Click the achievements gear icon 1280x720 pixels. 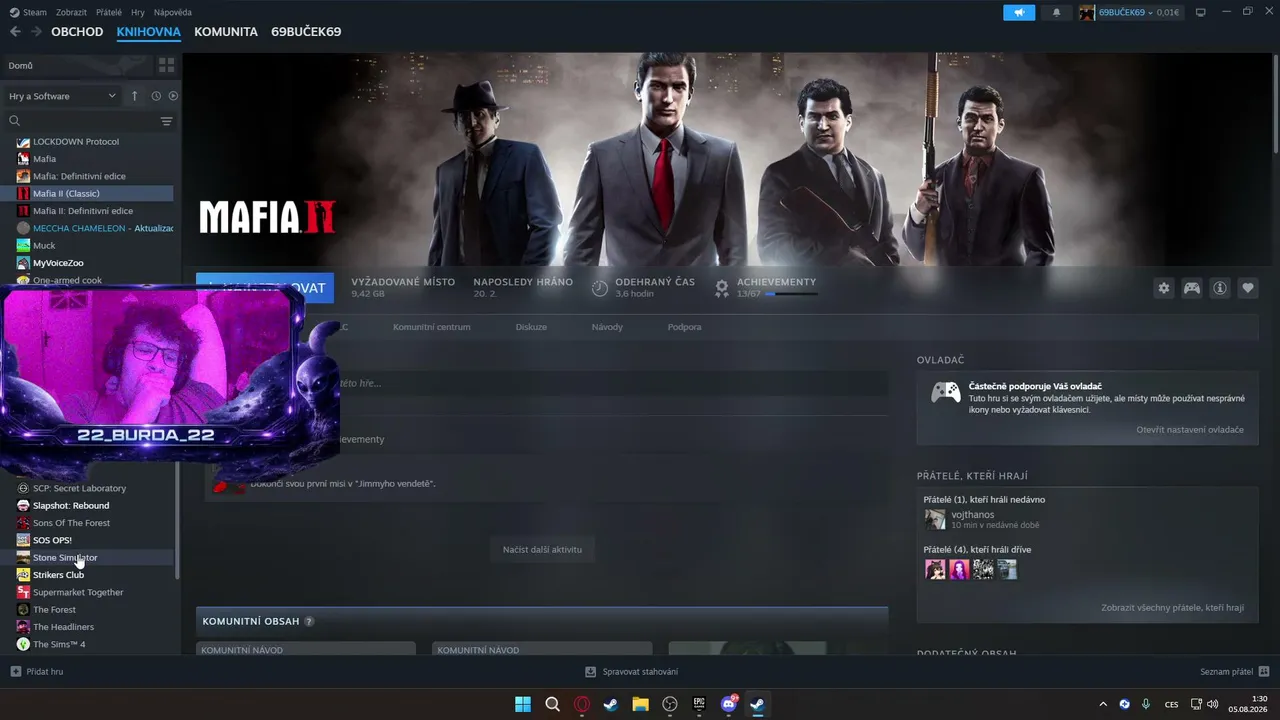pyautogui.click(x=722, y=288)
